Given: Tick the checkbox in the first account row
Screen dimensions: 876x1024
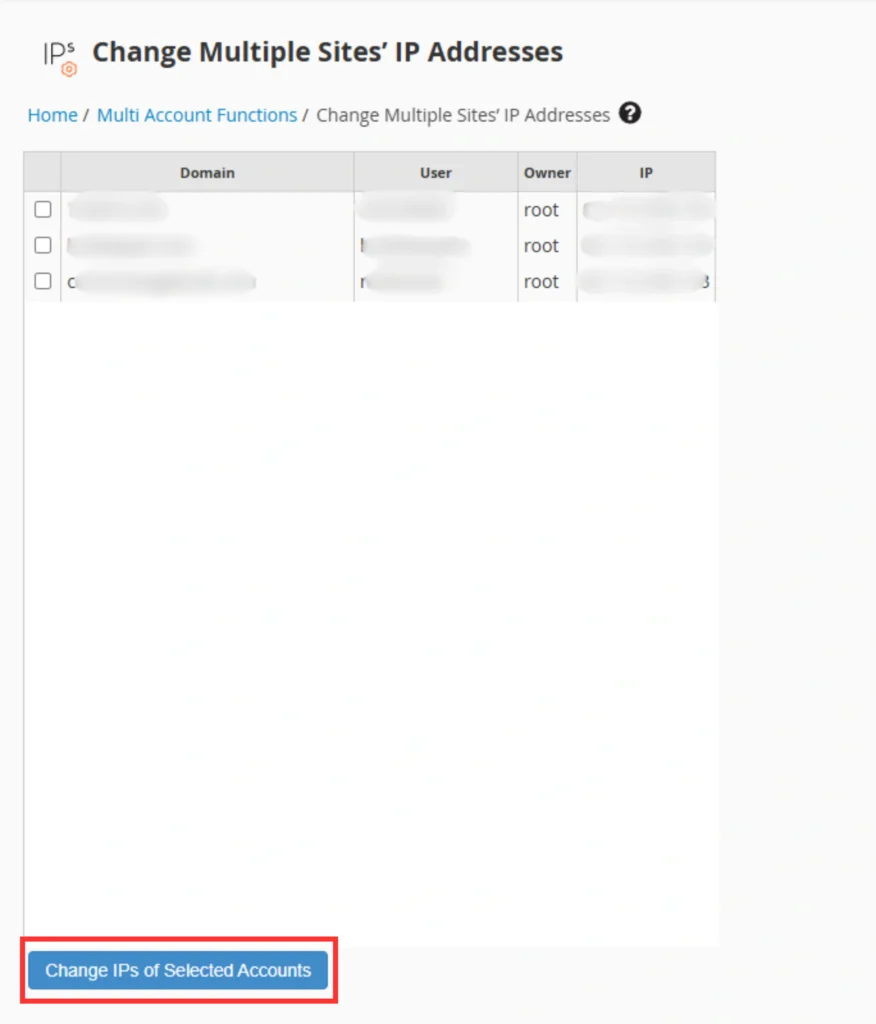Looking at the screenshot, I should (43, 209).
